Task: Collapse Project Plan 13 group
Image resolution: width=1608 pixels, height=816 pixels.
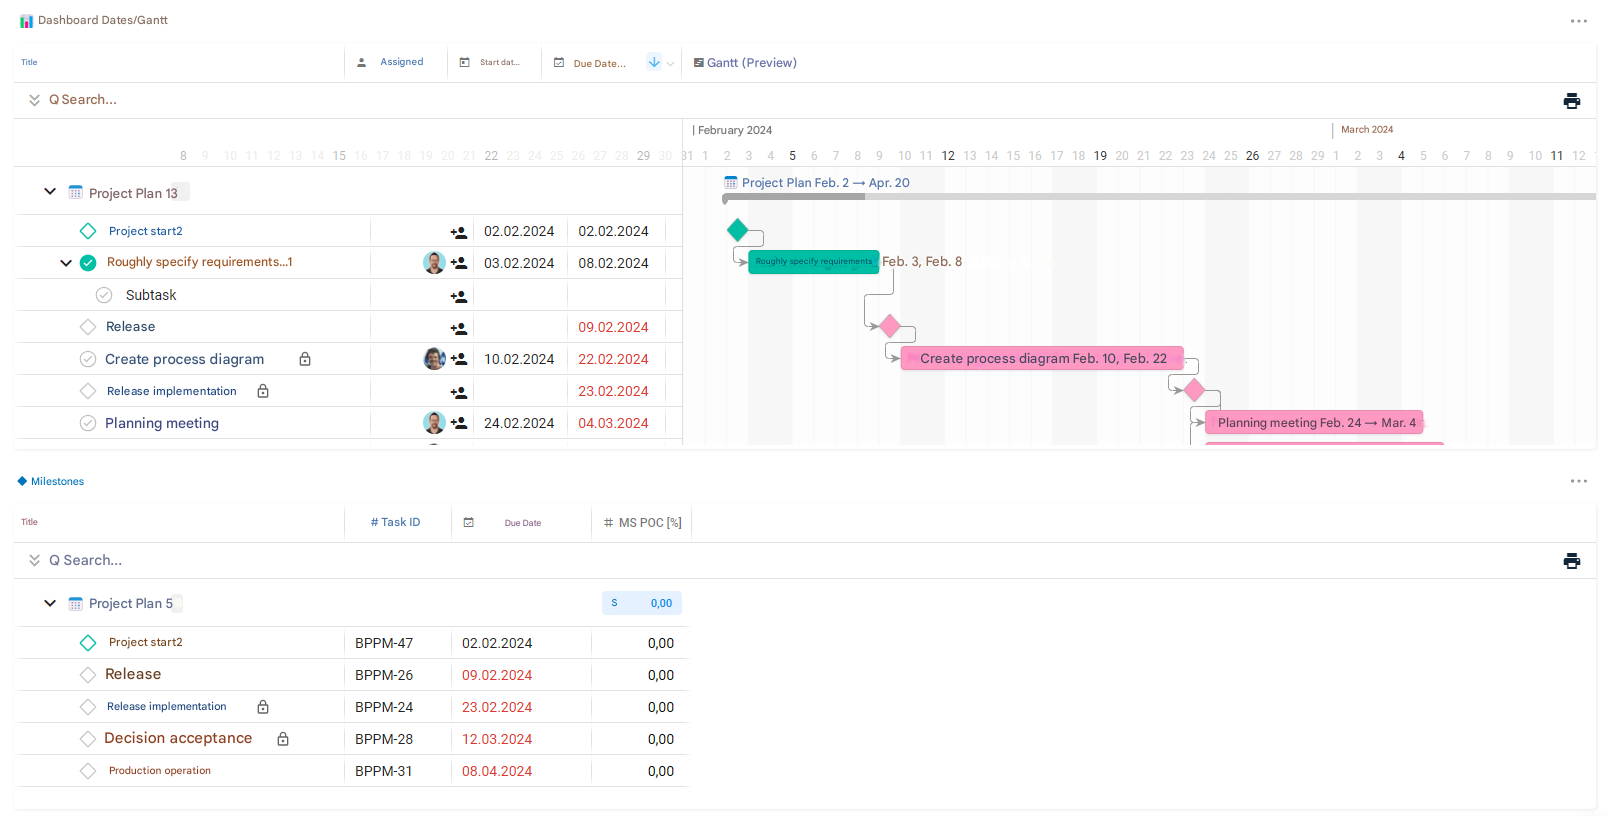Action: coord(50,192)
